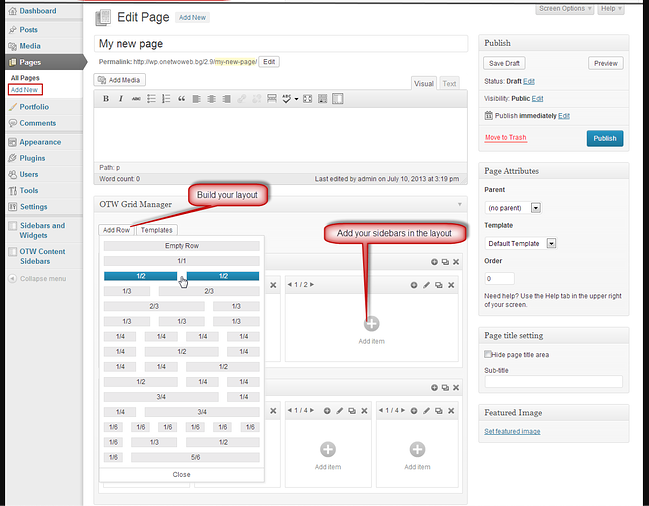Go to previous size on 1/2 column arrow
The width and height of the screenshot is (649, 506).
click(290, 285)
